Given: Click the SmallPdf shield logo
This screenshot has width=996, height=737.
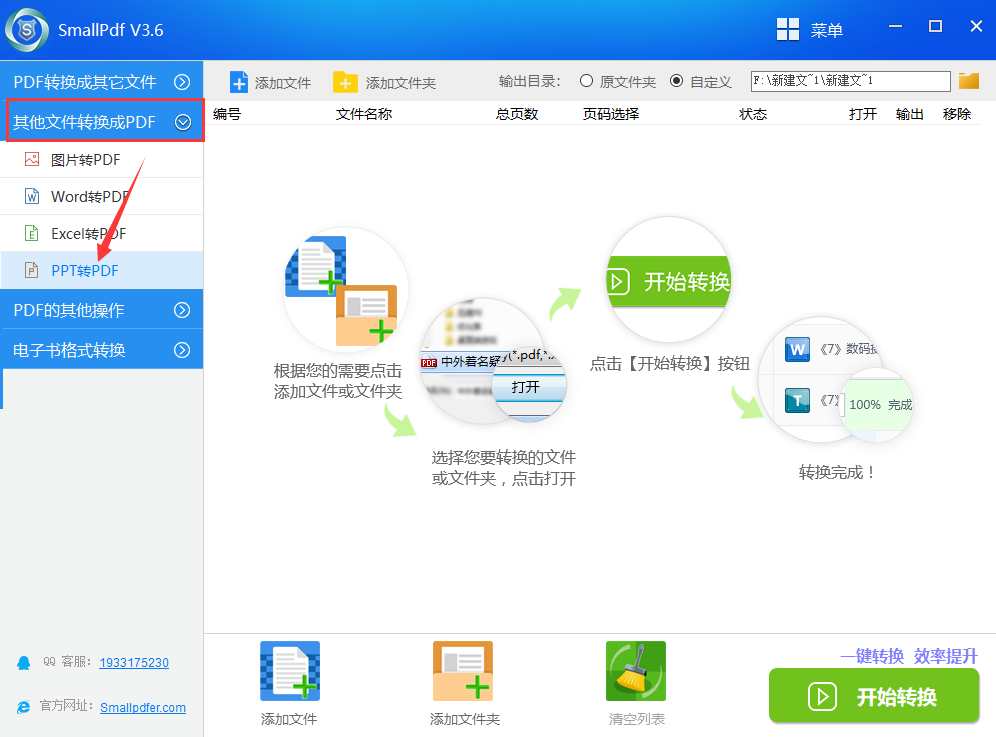Looking at the screenshot, I should 26,30.
